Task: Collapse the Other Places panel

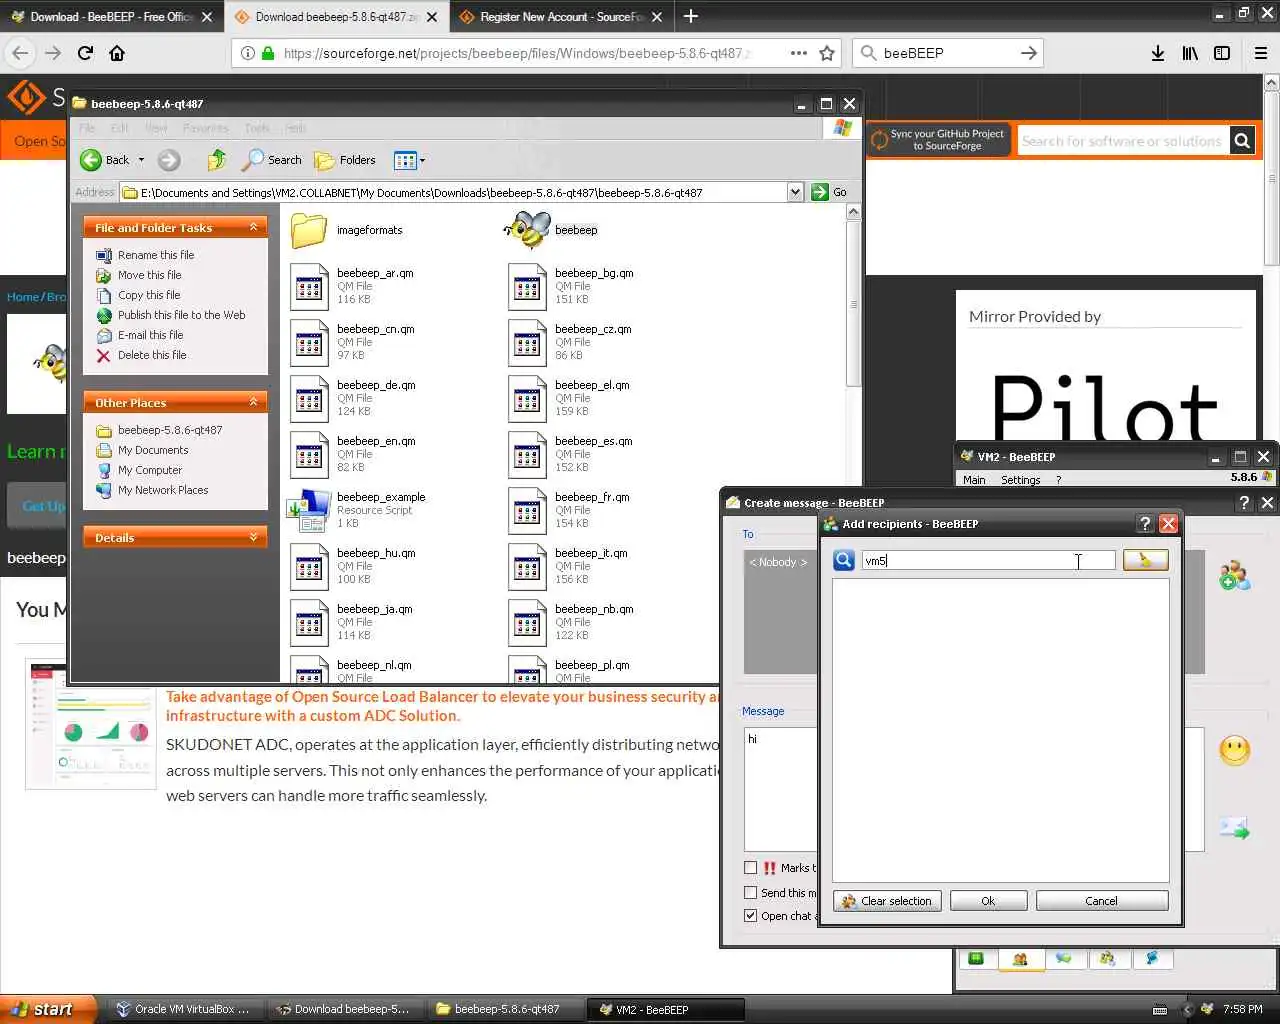Action: (253, 402)
